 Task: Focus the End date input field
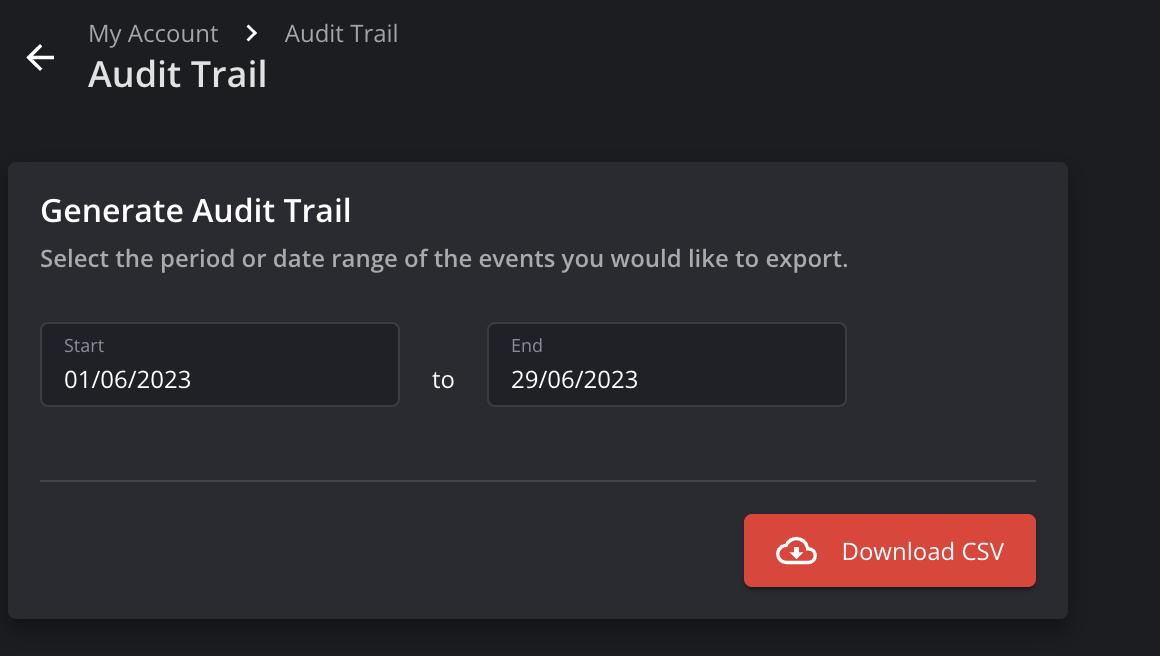[x=666, y=365]
